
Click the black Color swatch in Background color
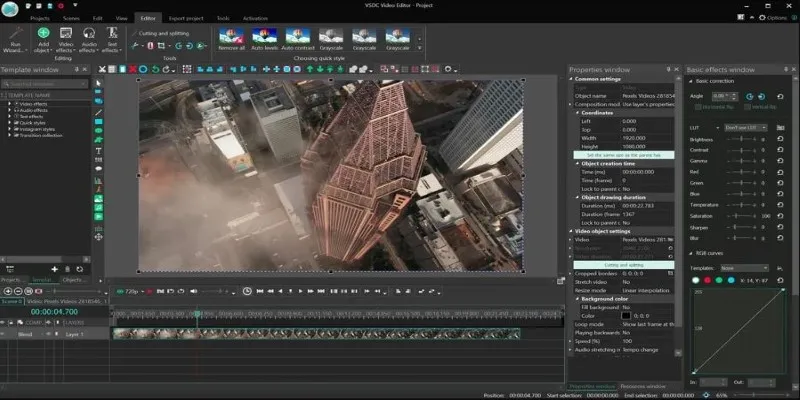pyautogui.click(x=626, y=316)
